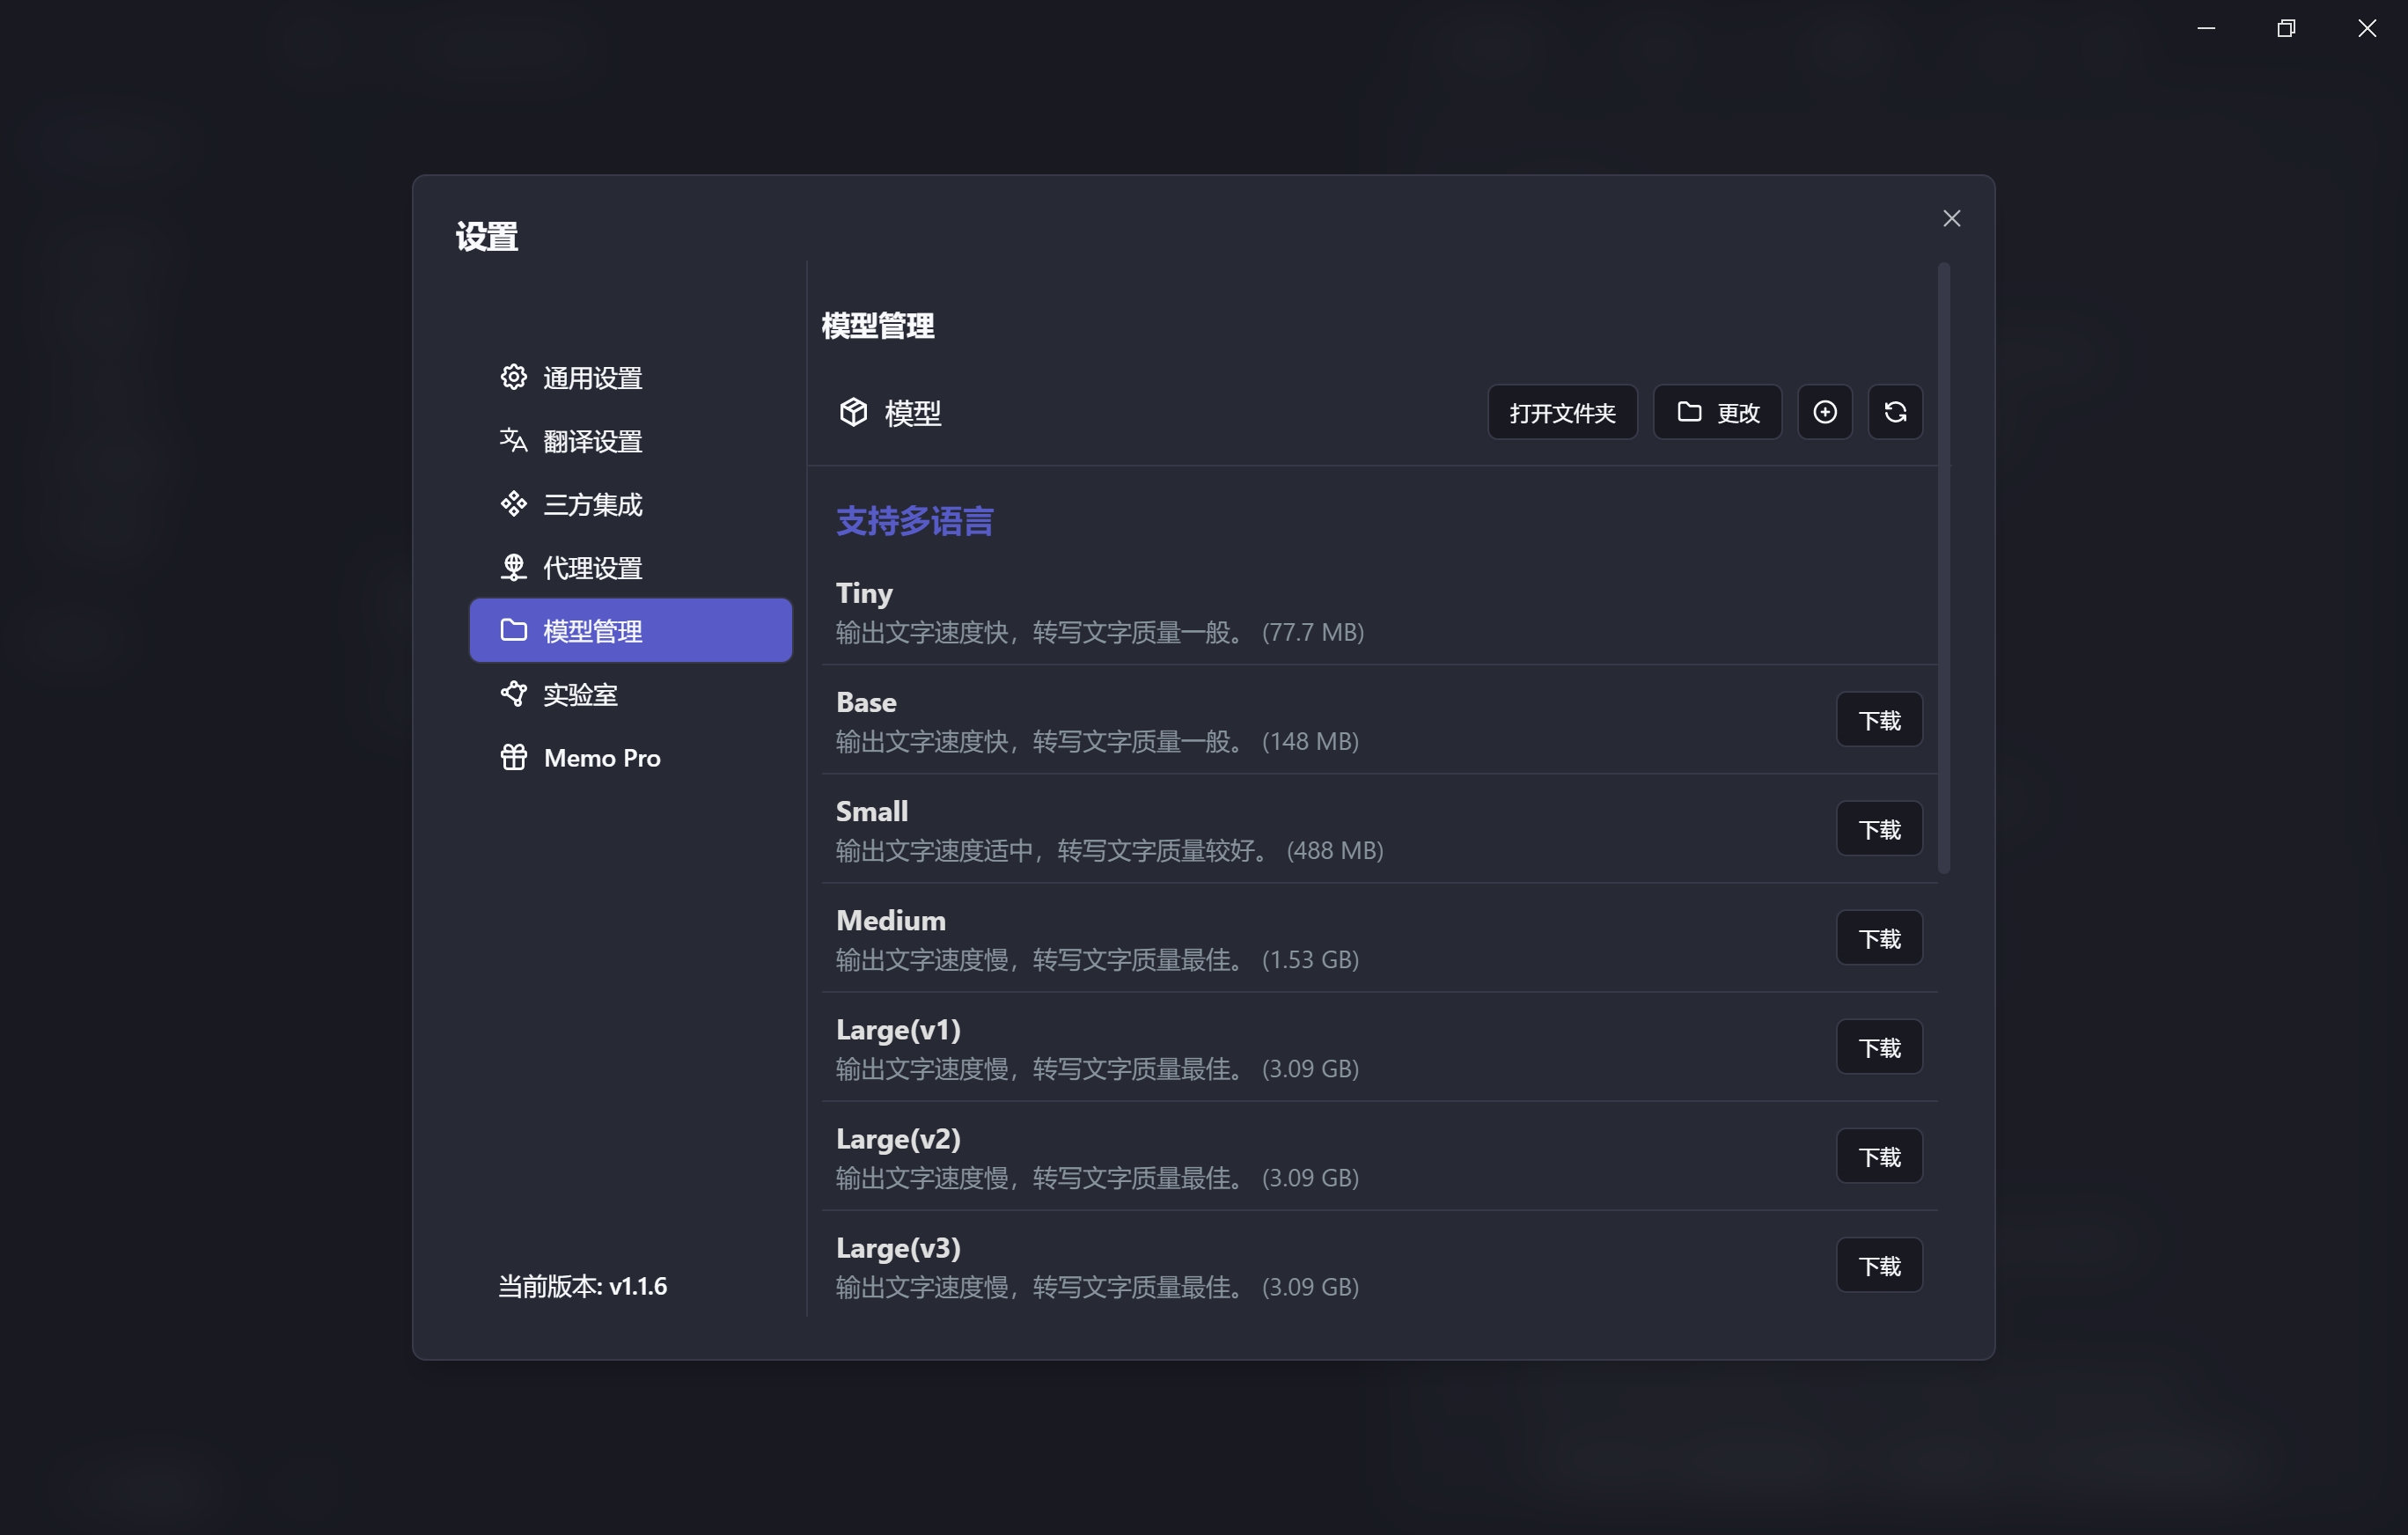The width and height of the screenshot is (2408, 1535).
Task: Click the add model plus-circle icon
Action: click(1824, 412)
